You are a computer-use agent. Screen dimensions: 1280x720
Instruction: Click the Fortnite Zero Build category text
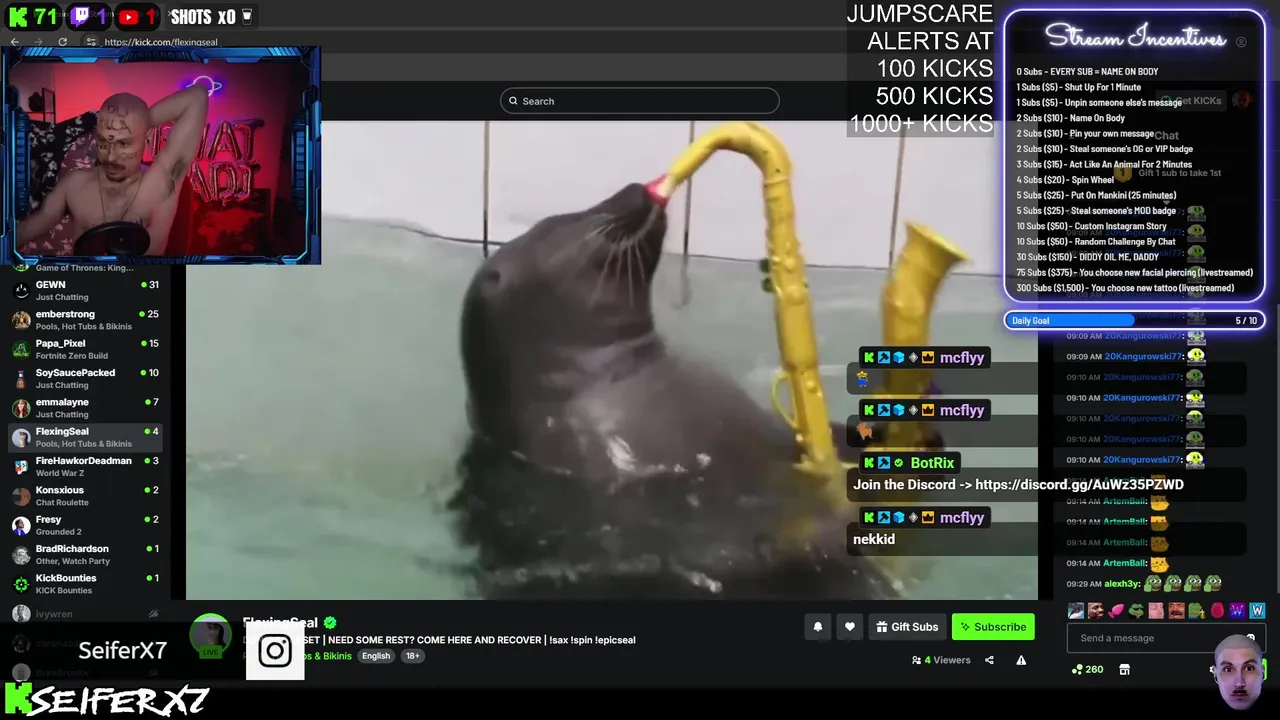(72, 356)
